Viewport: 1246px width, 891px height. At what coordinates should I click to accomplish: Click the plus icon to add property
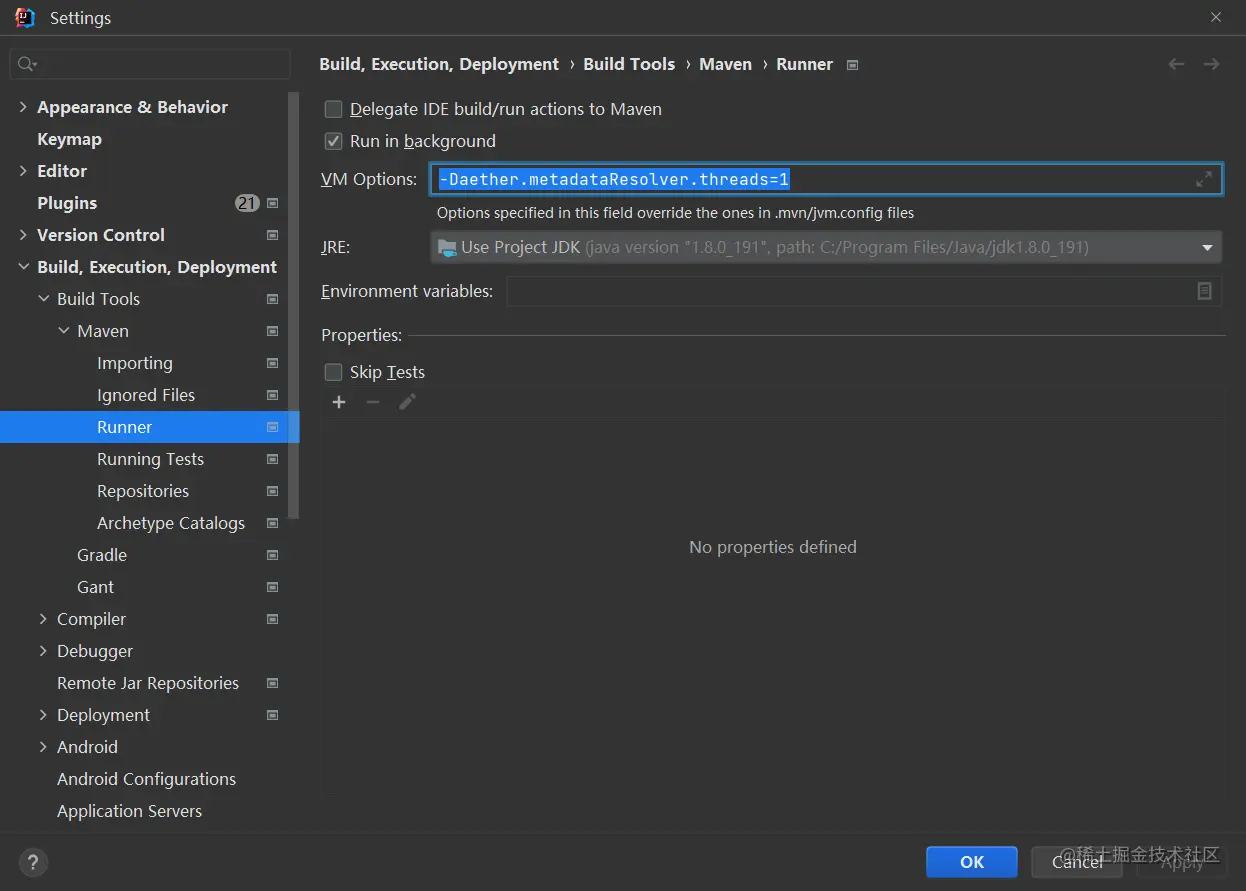pos(339,402)
